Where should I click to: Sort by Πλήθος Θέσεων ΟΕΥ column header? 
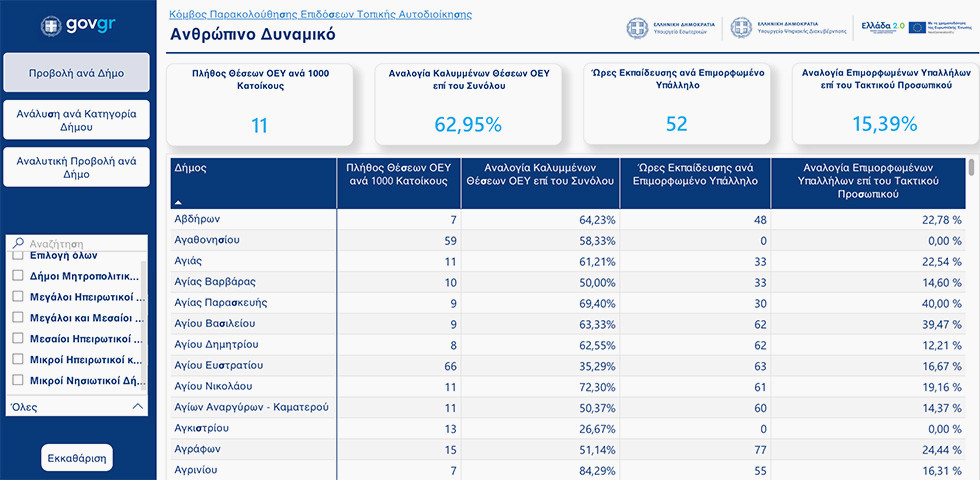398,175
